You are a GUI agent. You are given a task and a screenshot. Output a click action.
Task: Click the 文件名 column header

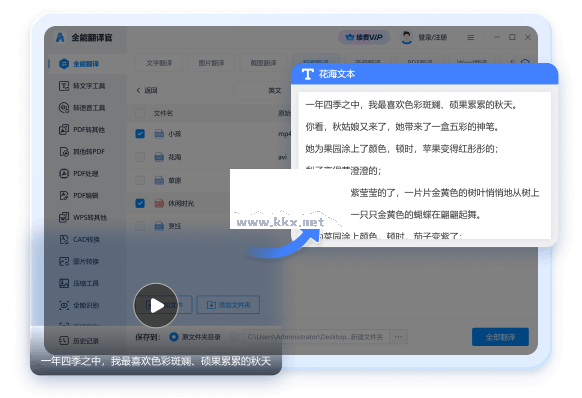click(163, 113)
